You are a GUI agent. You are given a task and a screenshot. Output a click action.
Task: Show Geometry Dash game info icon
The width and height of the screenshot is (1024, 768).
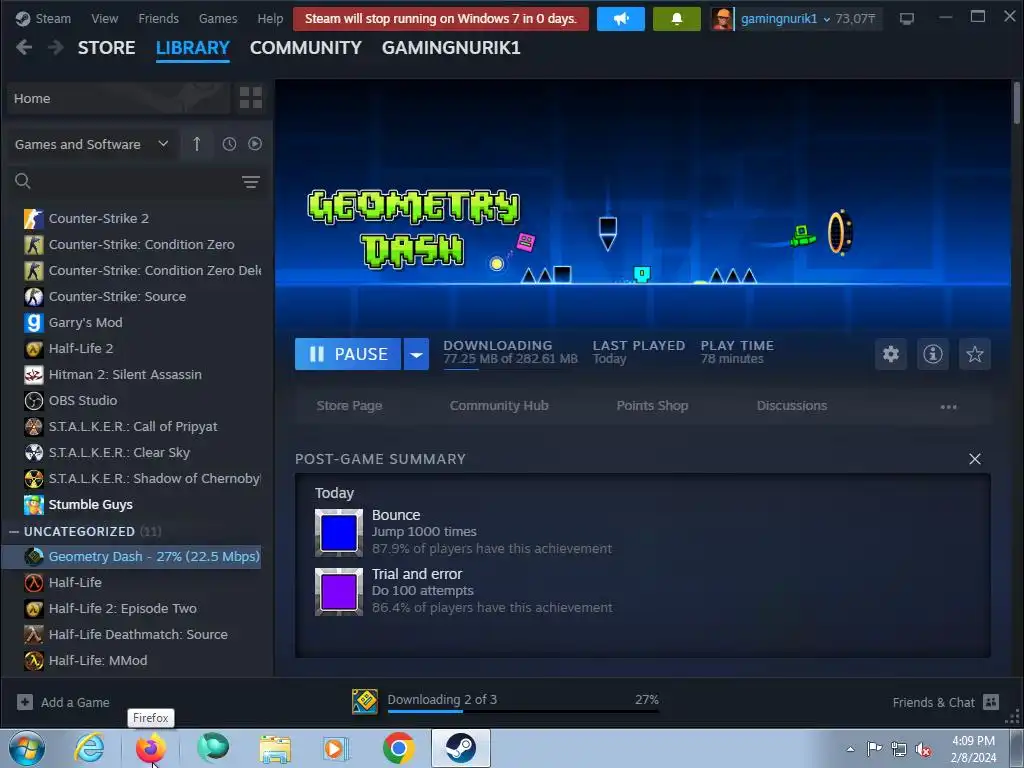(933, 354)
